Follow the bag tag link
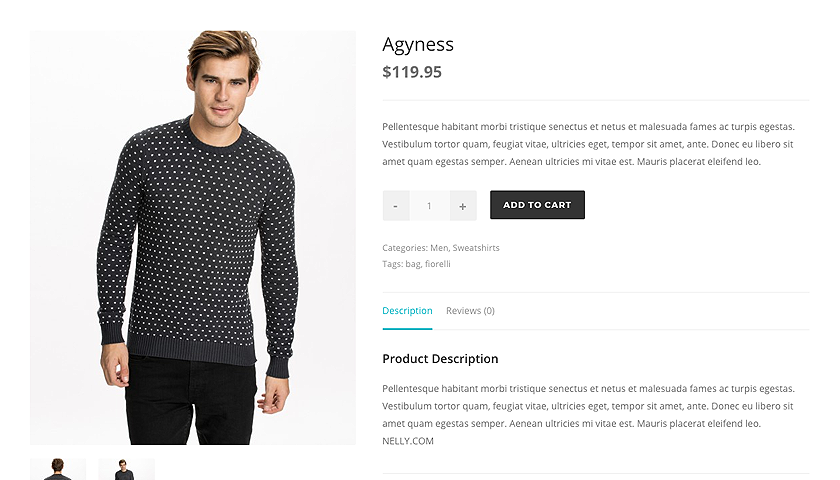 (x=412, y=264)
